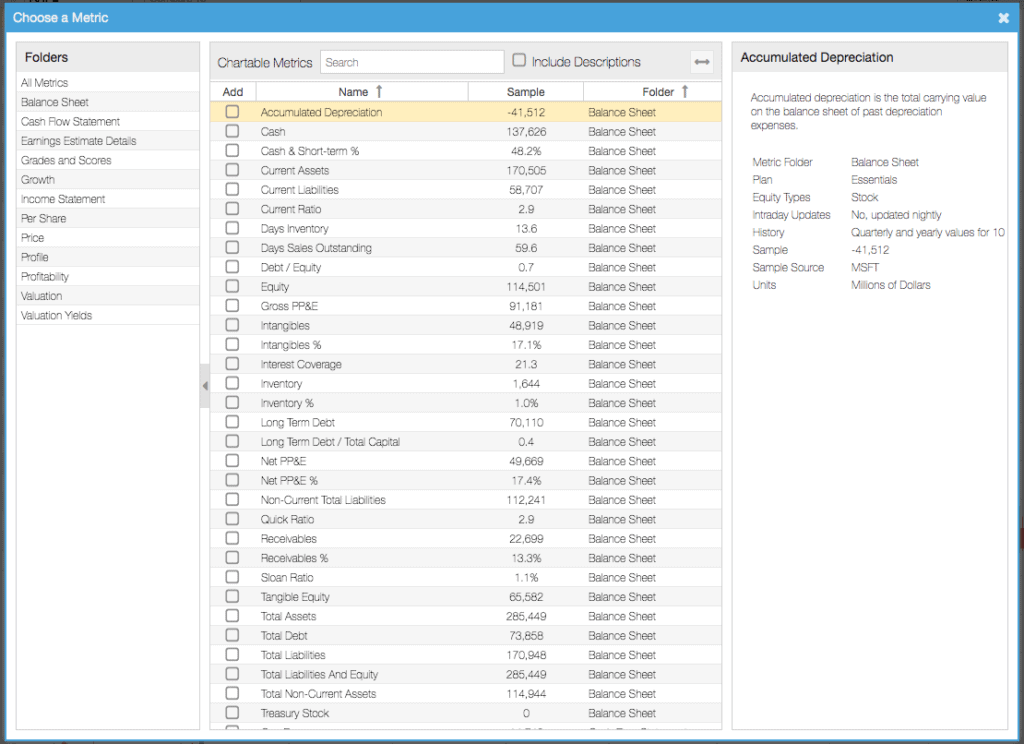Open the Profitability folder
Image resolution: width=1024 pixels, height=744 pixels.
pos(108,276)
